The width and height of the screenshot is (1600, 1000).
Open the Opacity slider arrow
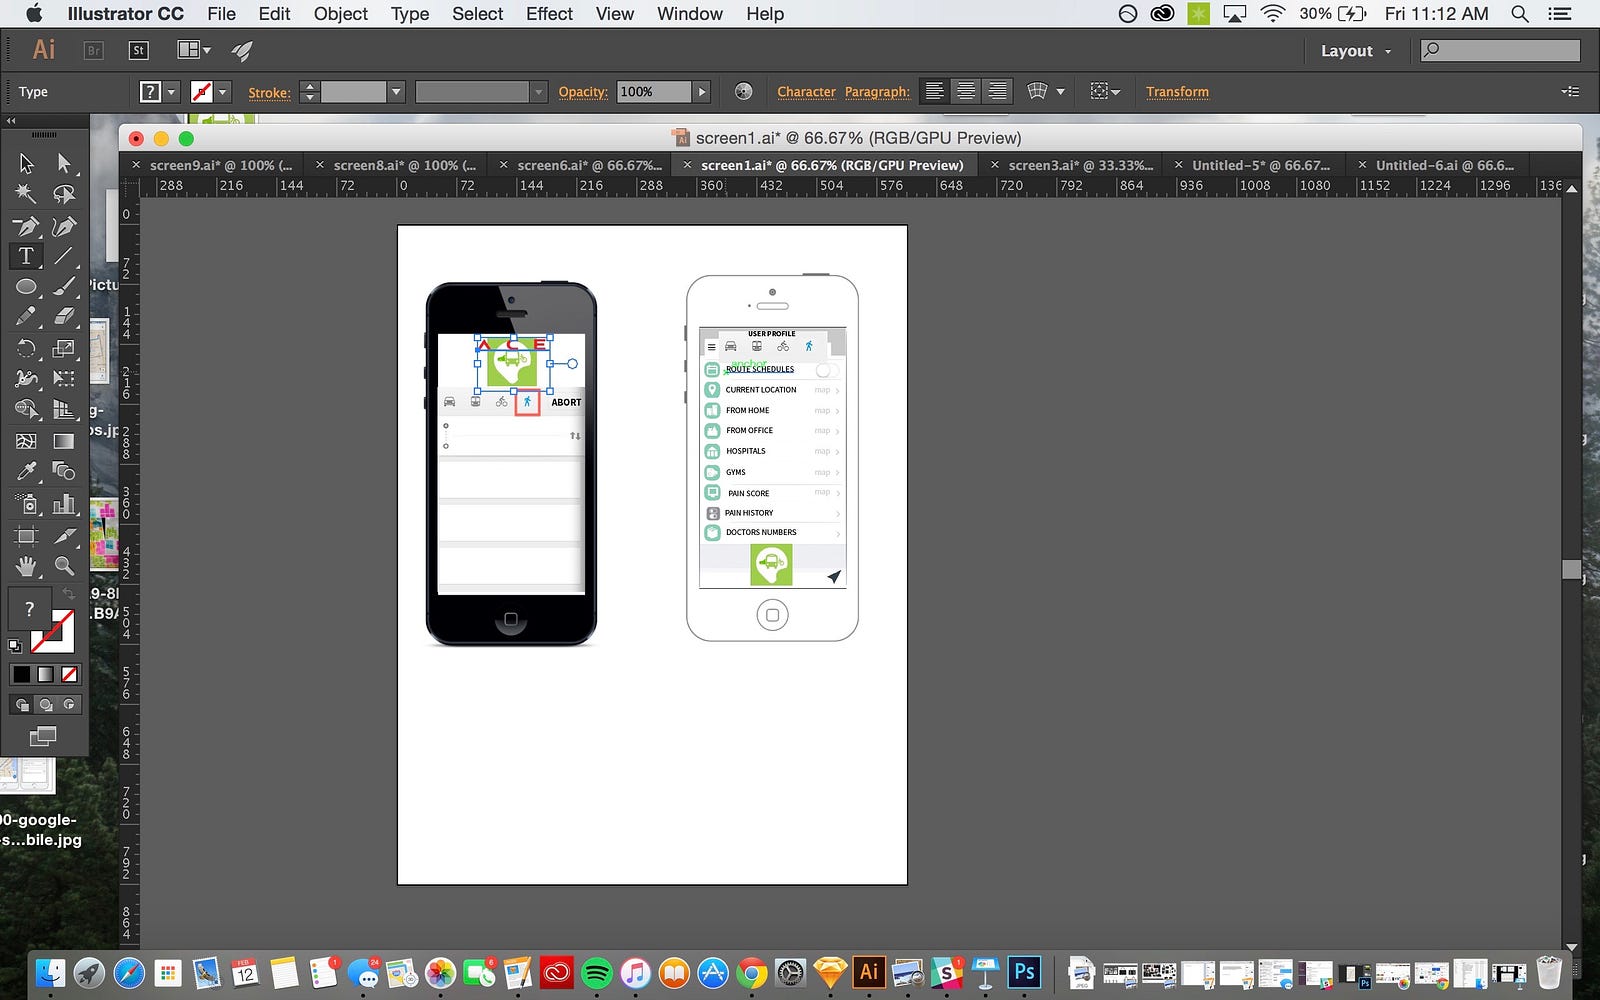coord(702,92)
